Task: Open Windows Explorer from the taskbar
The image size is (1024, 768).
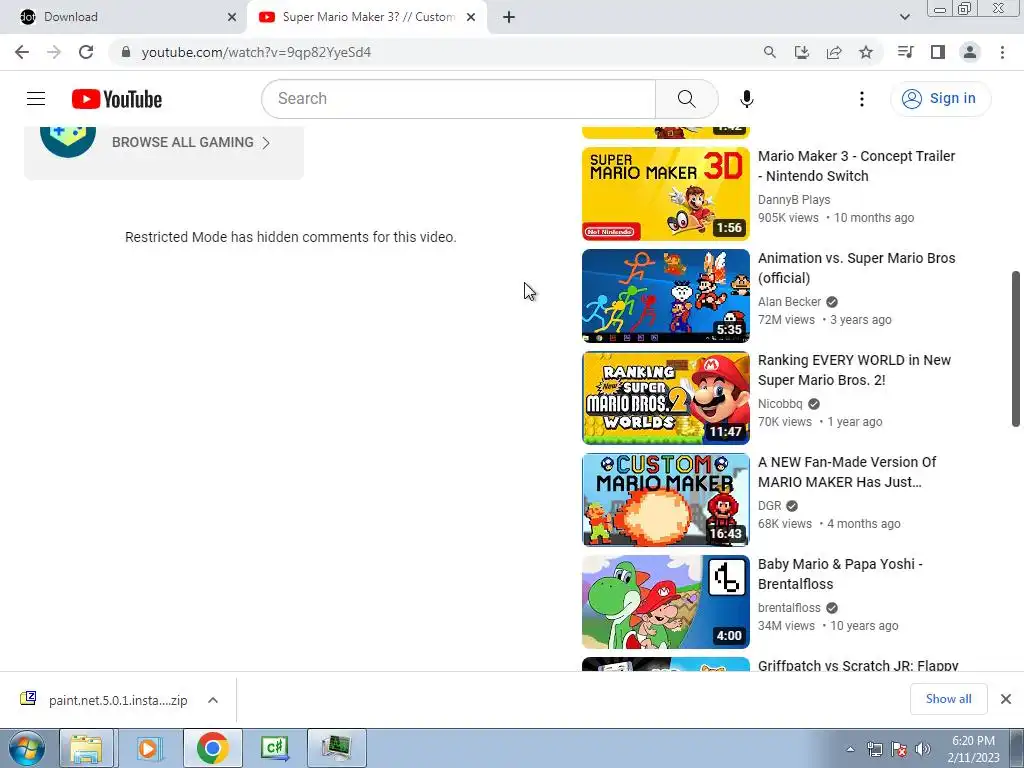Action: click(x=87, y=748)
